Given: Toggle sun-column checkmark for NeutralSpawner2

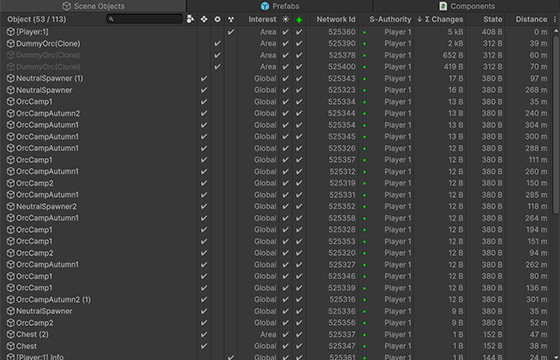Looking at the screenshot, I should (x=285, y=206).
